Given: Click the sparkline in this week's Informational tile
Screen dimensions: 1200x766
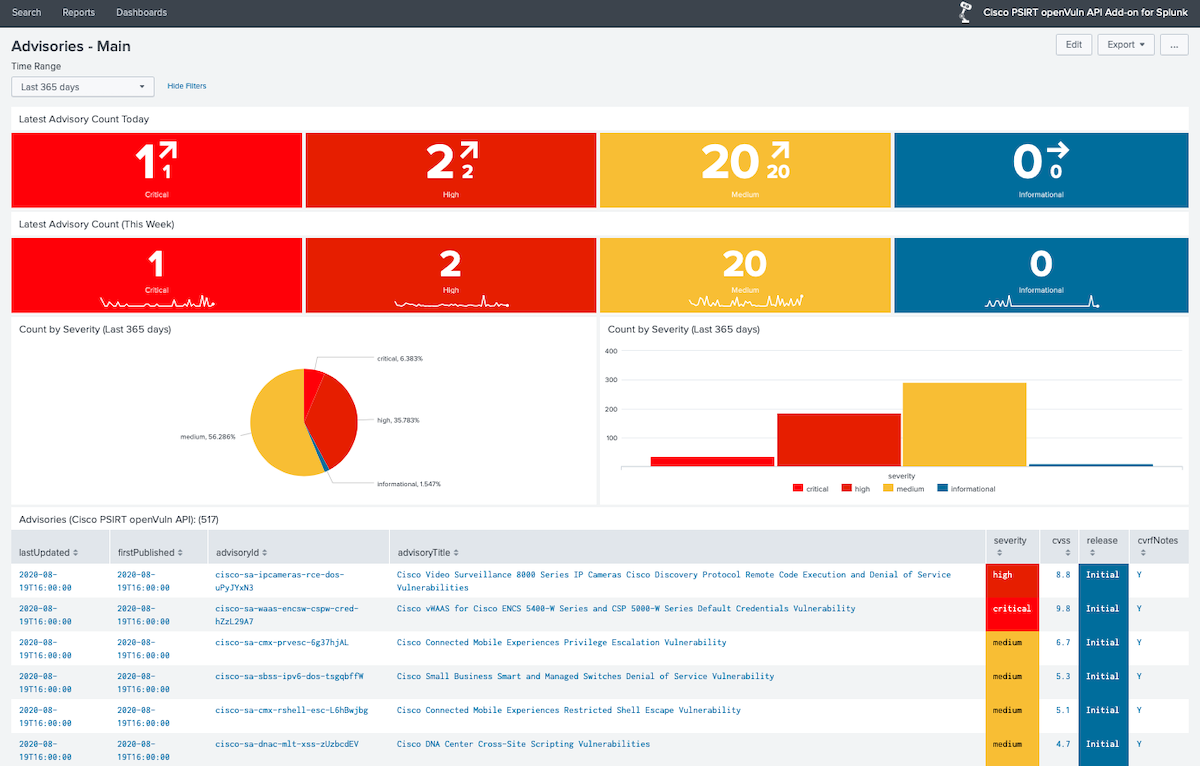Looking at the screenshot, I should click(x=1041, y=301).
